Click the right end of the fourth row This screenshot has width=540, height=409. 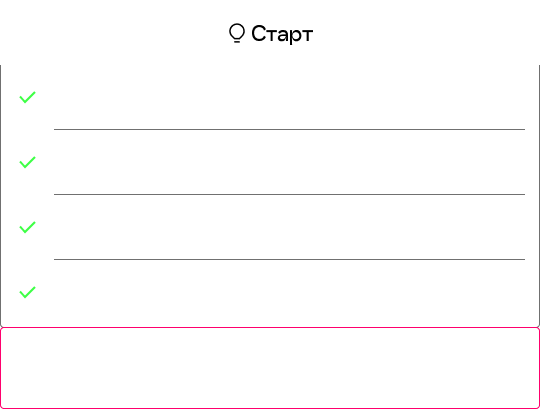coord(517,293)
